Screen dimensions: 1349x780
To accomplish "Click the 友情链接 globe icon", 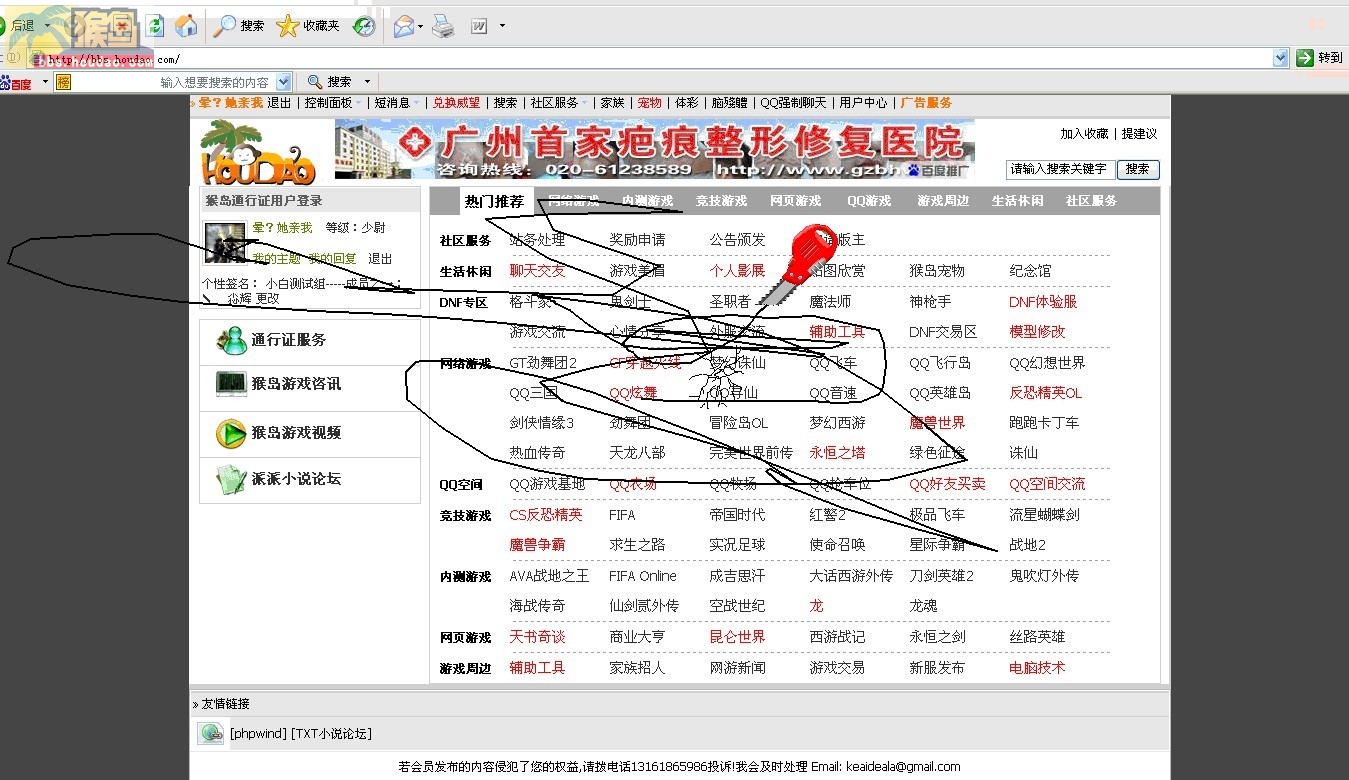I will coord(211,734).
